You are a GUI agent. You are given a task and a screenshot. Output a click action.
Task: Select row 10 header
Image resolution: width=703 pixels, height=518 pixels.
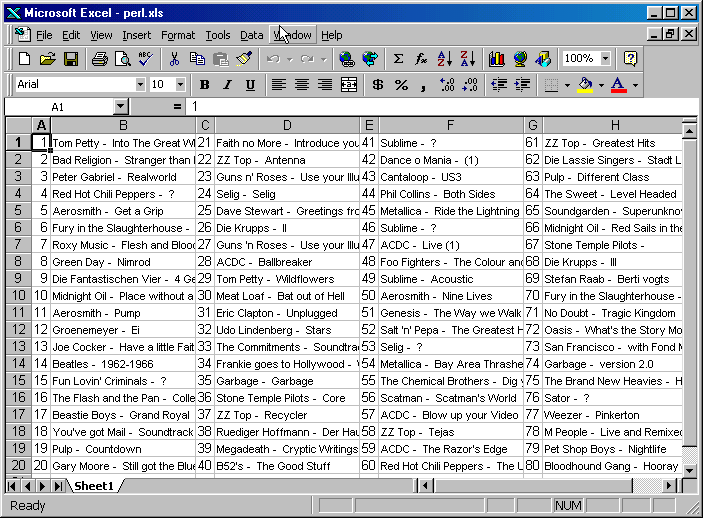(18, 296)
